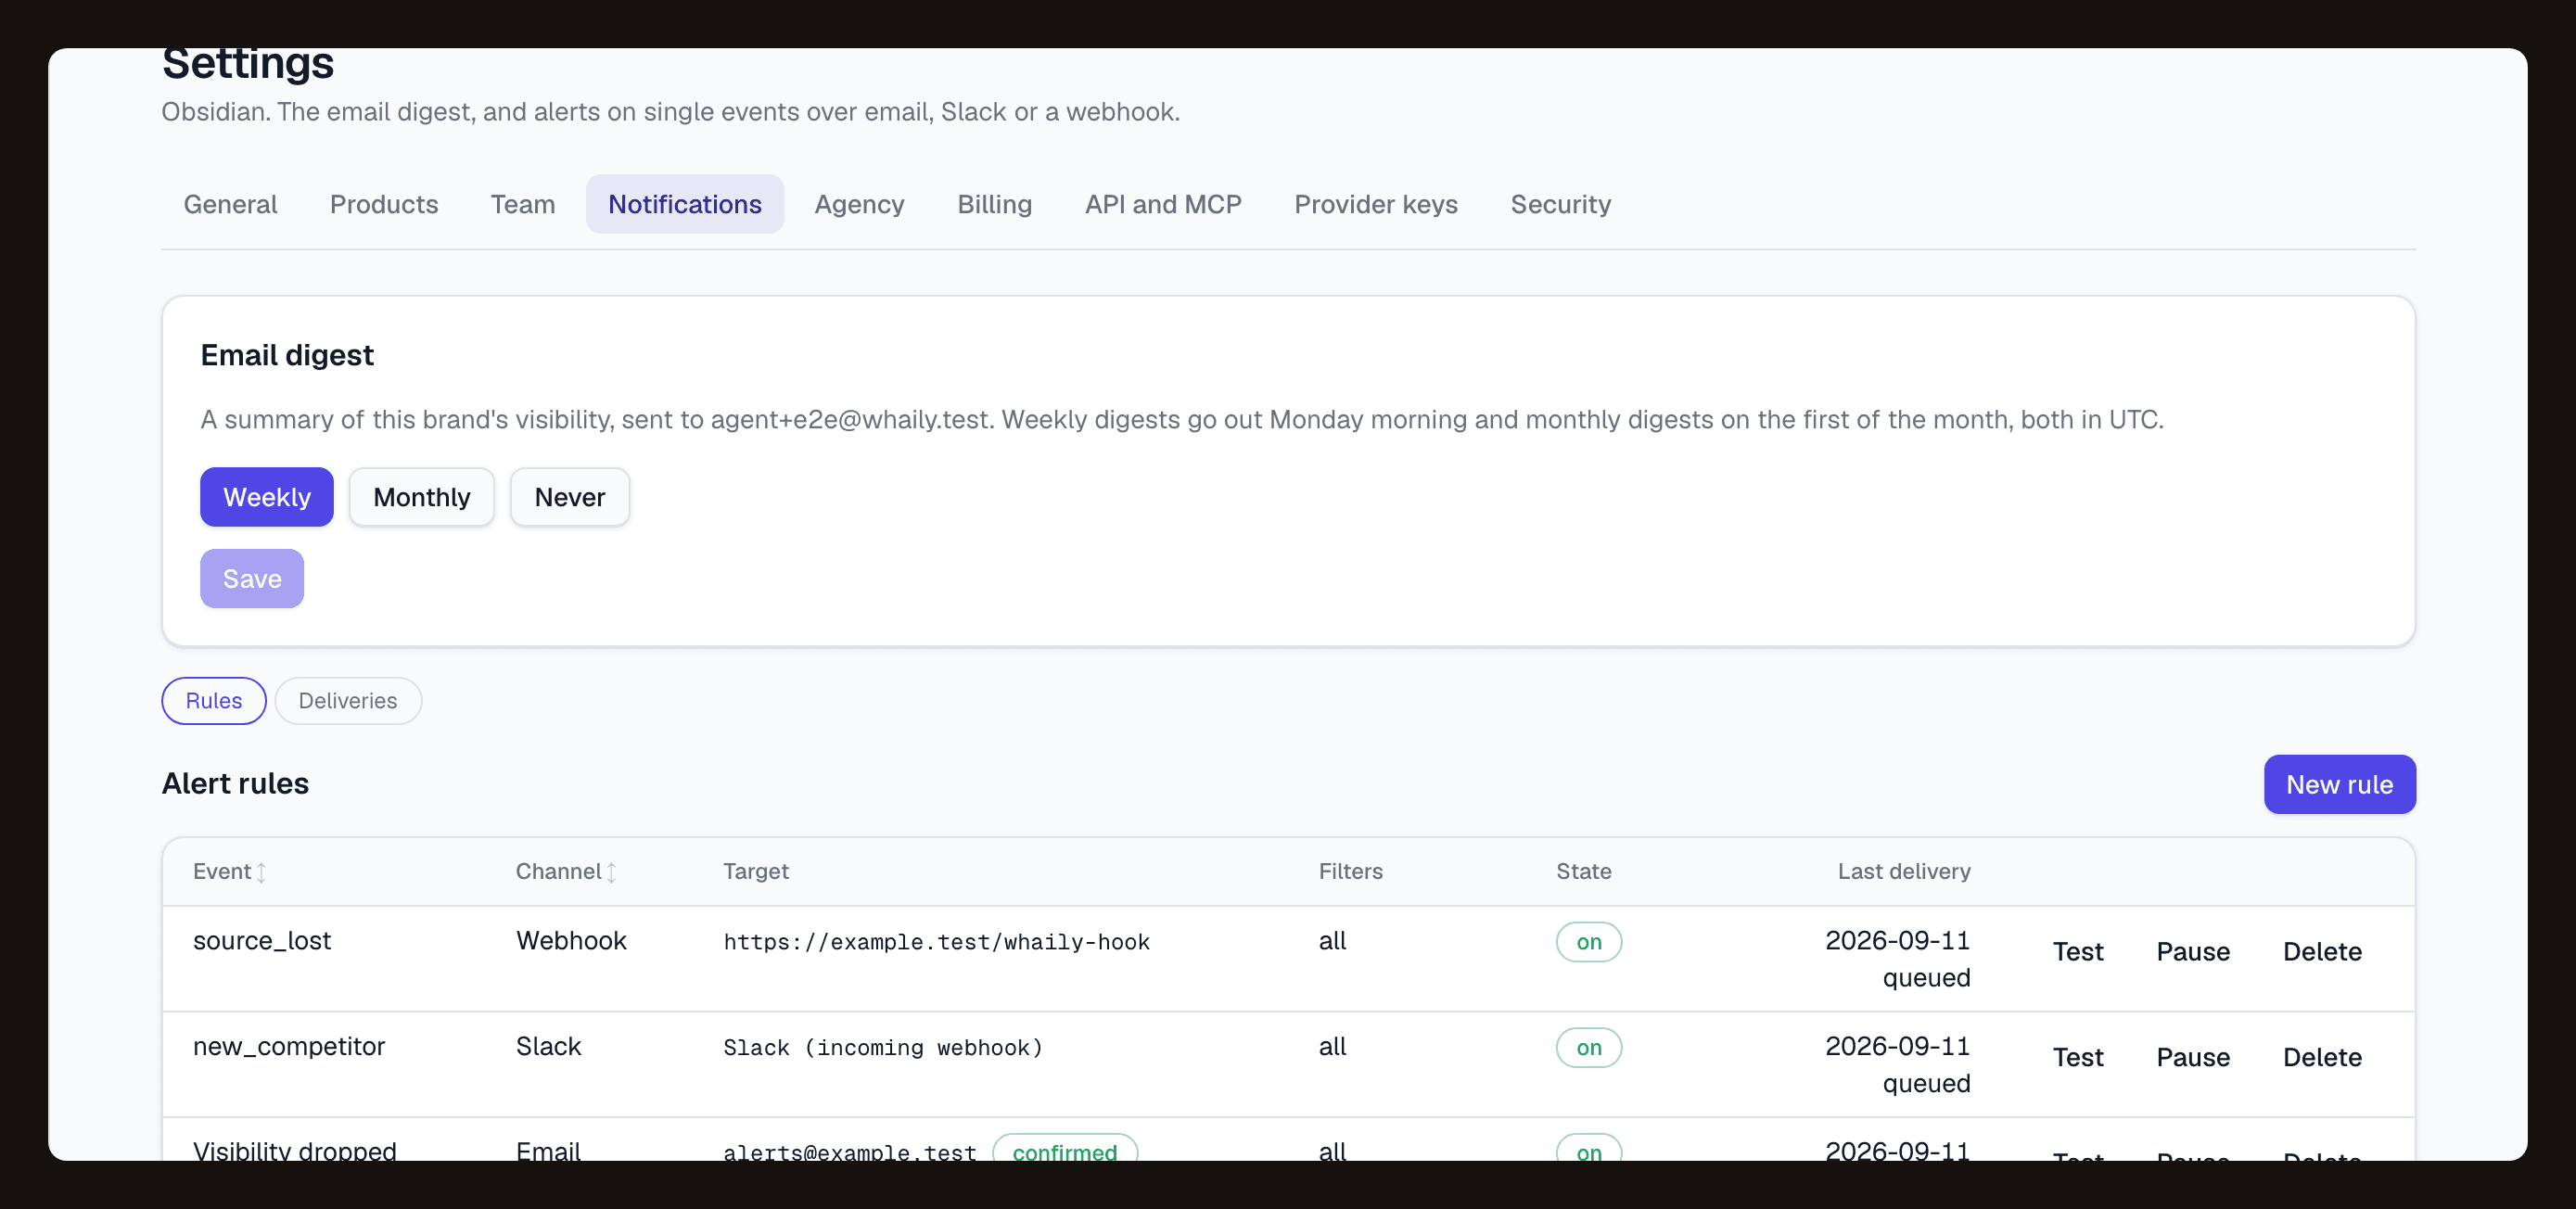Save the email digest setting

pos(252,579)
